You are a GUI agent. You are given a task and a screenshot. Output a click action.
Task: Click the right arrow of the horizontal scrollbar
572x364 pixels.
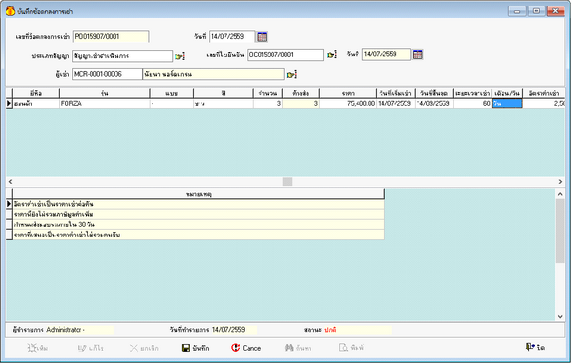click(x=560, y=182)
